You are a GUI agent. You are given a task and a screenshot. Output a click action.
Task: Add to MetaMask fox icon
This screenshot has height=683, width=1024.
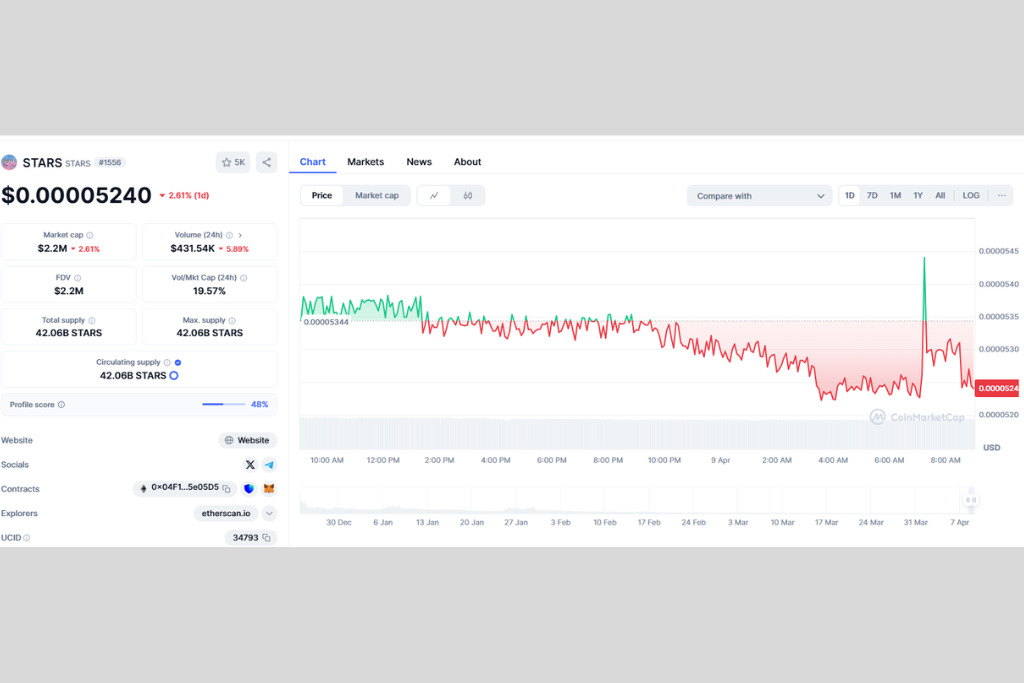pos(269,488)
